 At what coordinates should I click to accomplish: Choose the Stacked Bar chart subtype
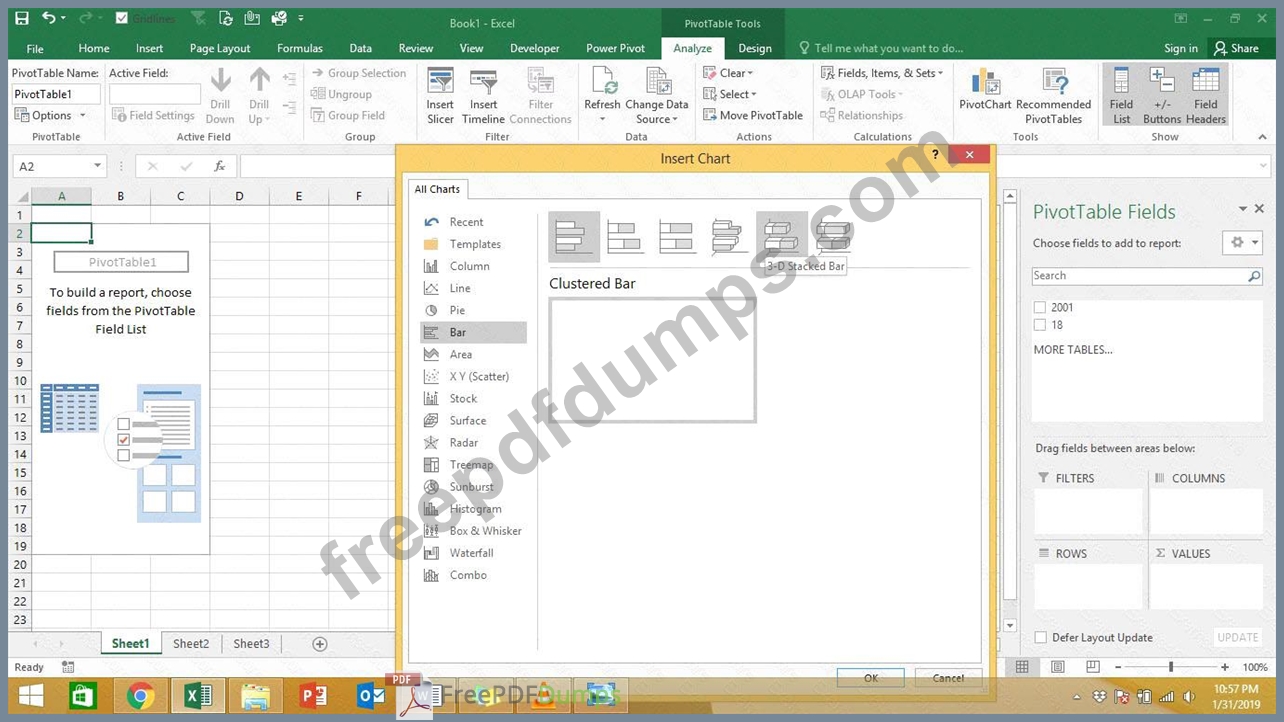click(625, 236)
